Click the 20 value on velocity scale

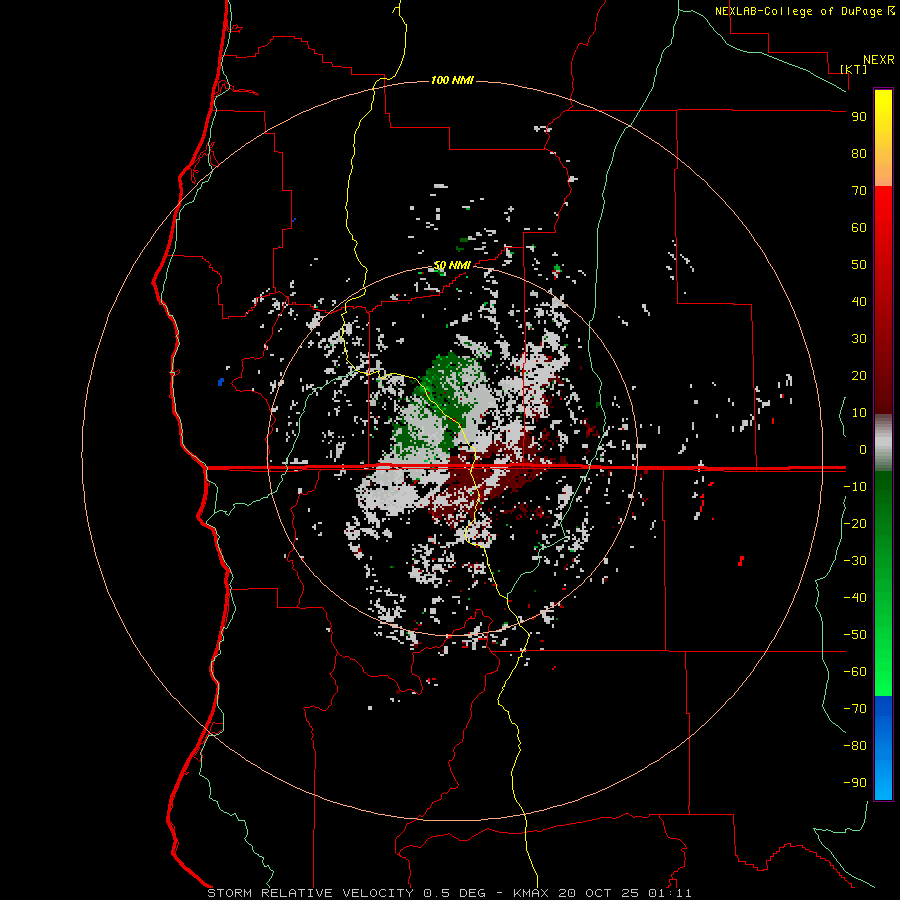coord(859,375)
